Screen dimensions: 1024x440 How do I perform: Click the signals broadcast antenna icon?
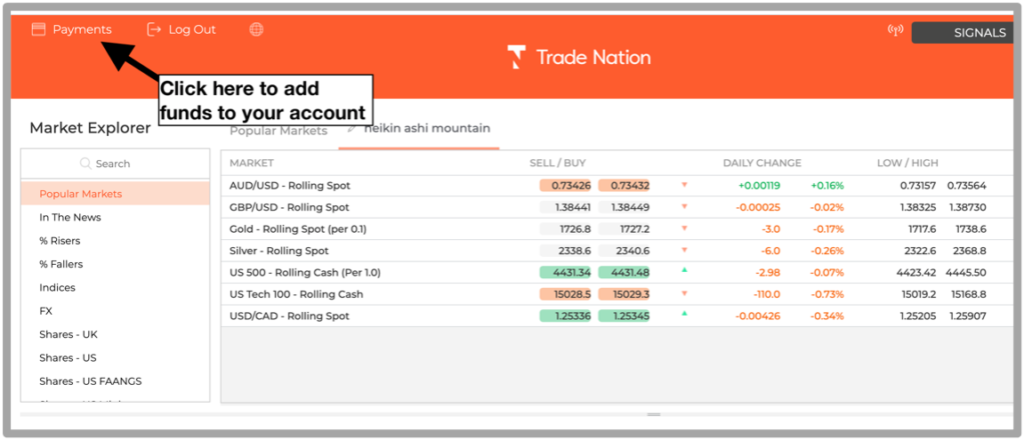tap(895, 30)
